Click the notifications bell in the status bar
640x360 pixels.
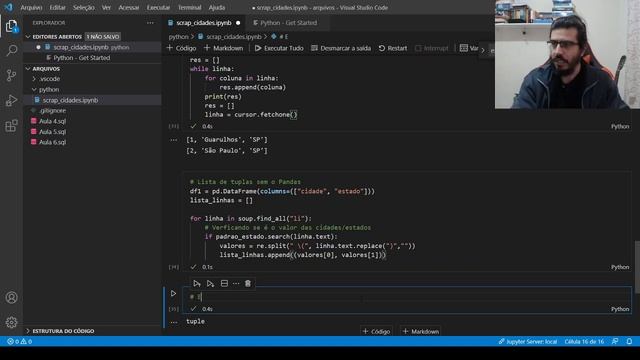click(629, 341)
